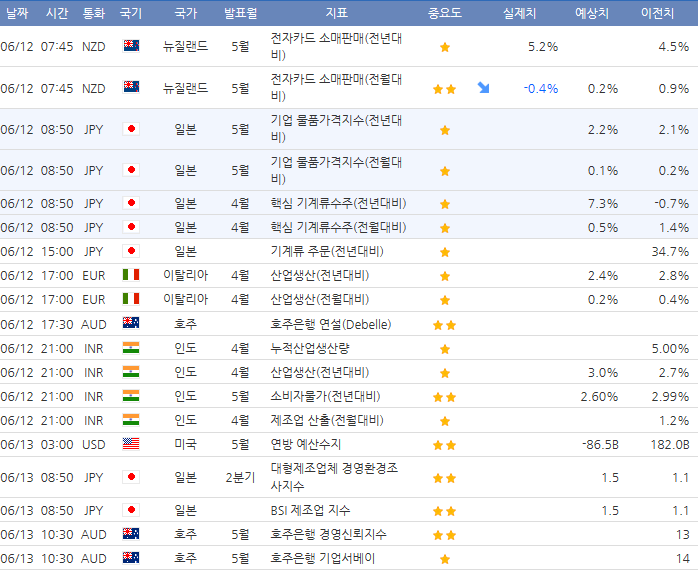Click the two-star importance of 호주은행 연설(Debelle)
Viewport: 698px width, 573px height.
pyautogui.click(x=445, y=325)
